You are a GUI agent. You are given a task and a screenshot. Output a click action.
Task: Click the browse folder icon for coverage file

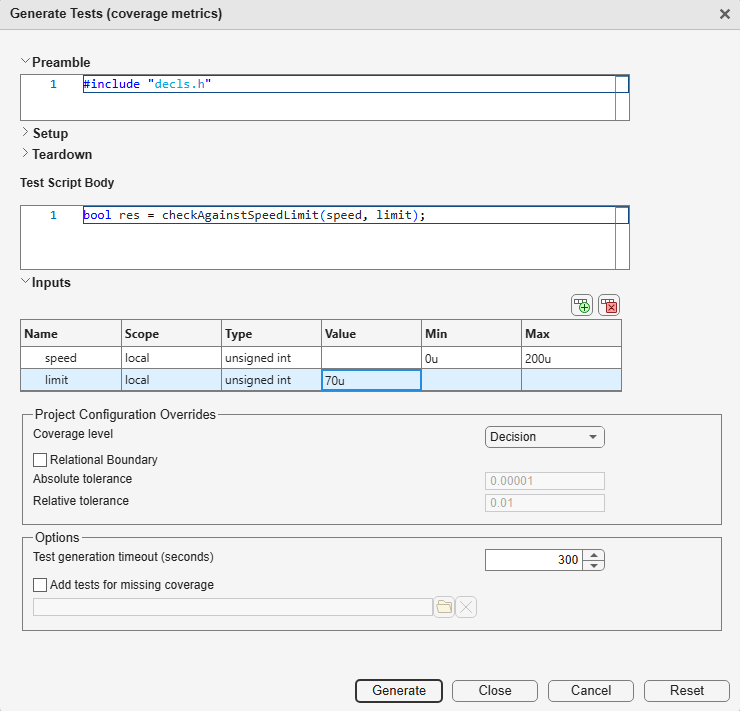(444, 607)
